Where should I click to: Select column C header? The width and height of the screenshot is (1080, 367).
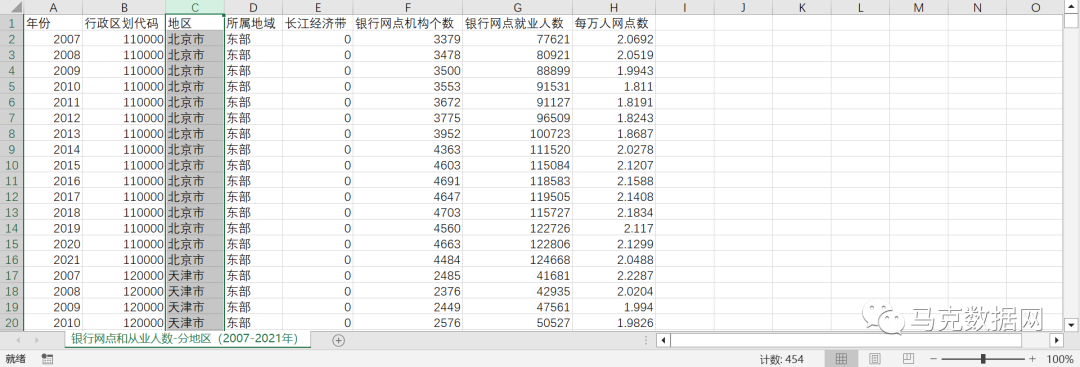[195, 7]
